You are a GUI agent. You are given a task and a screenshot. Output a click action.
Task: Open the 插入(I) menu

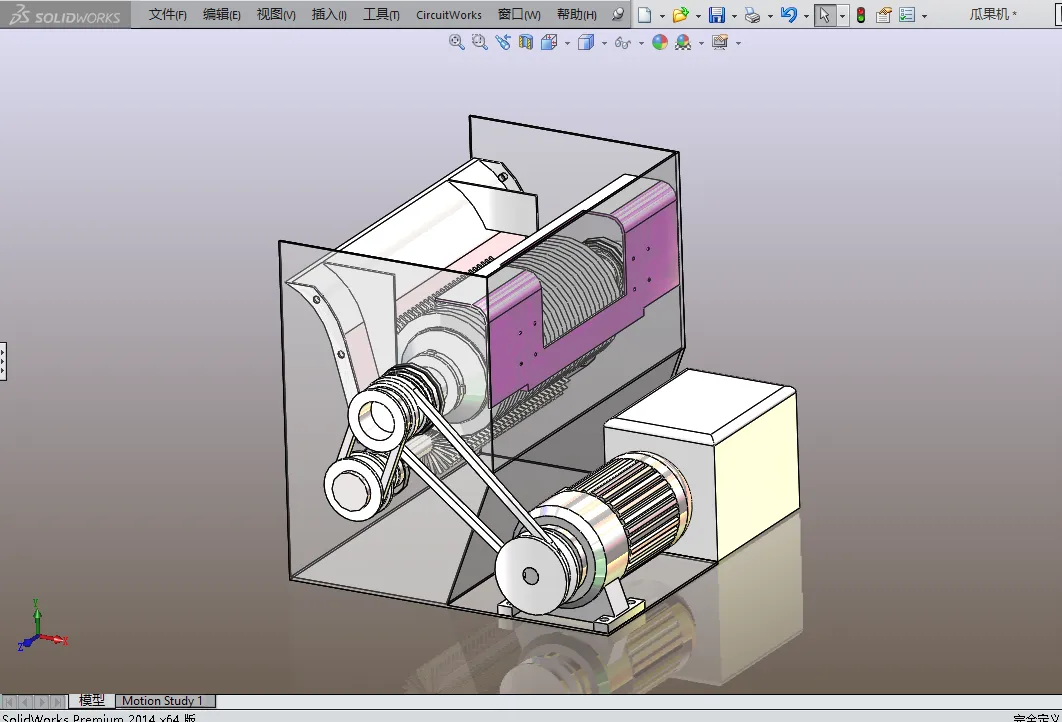pyautogui.click(x=329, y=14)
